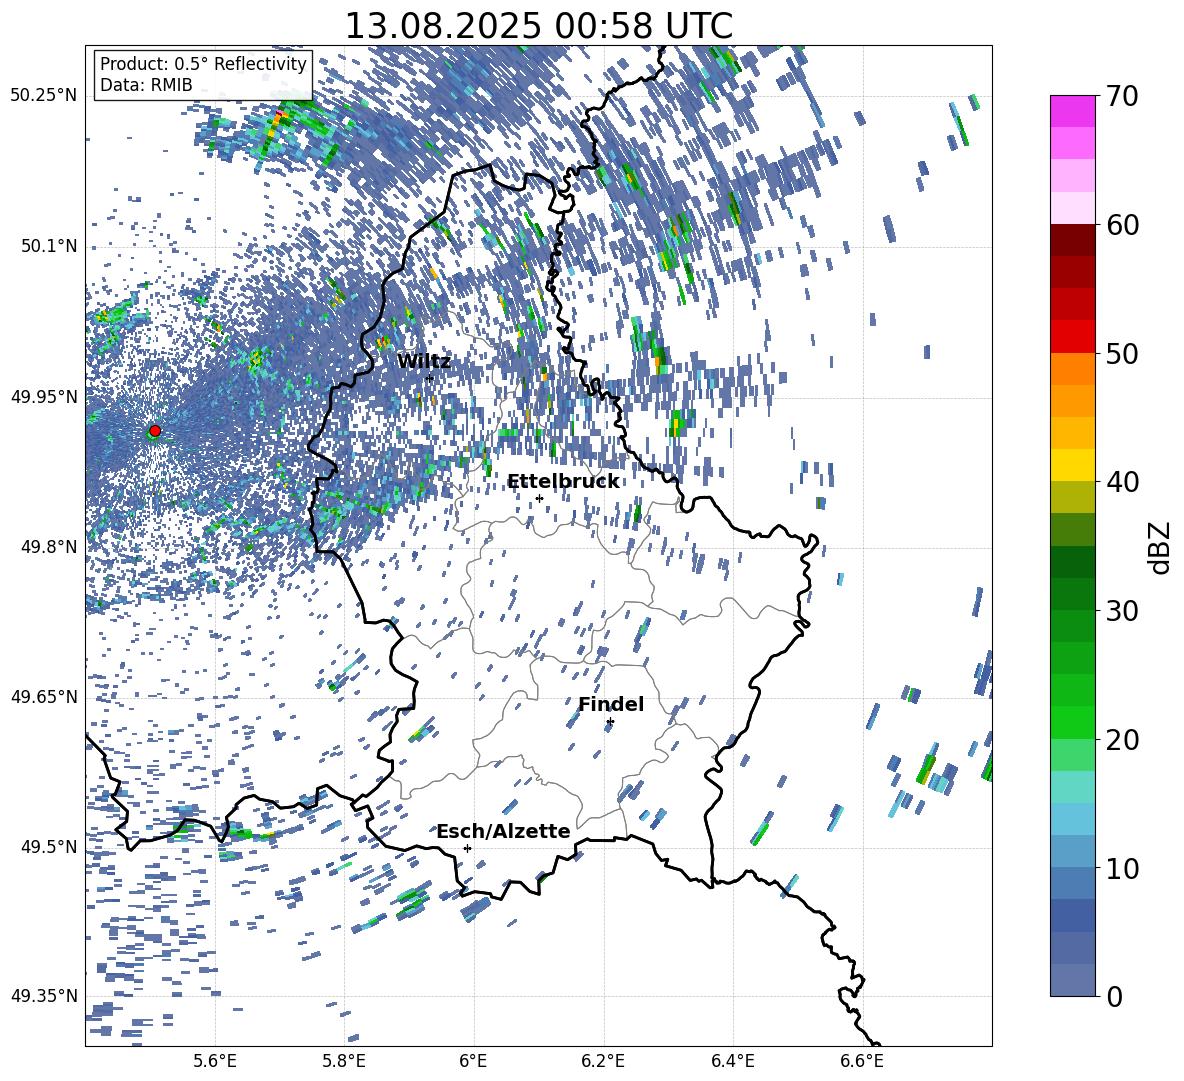
Task: Click the 70 dBZ colorbar tick label
Action: (x=1122, y=96)
